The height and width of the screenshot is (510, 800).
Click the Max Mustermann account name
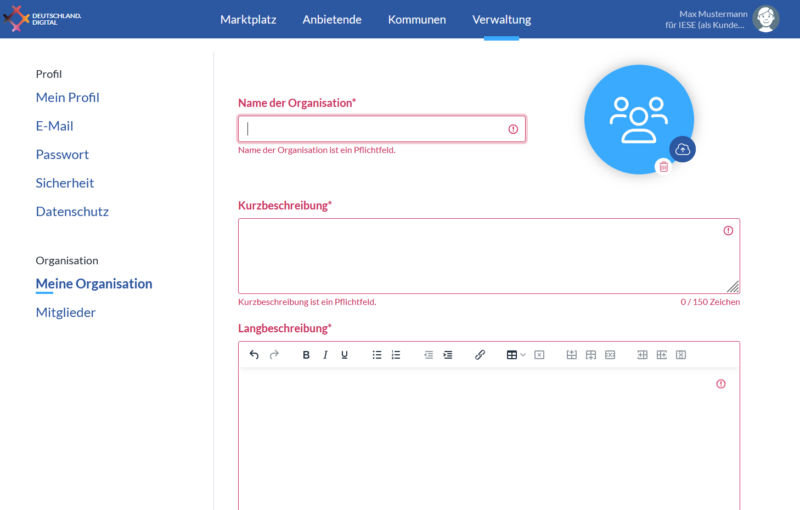(x=713, y=14)
